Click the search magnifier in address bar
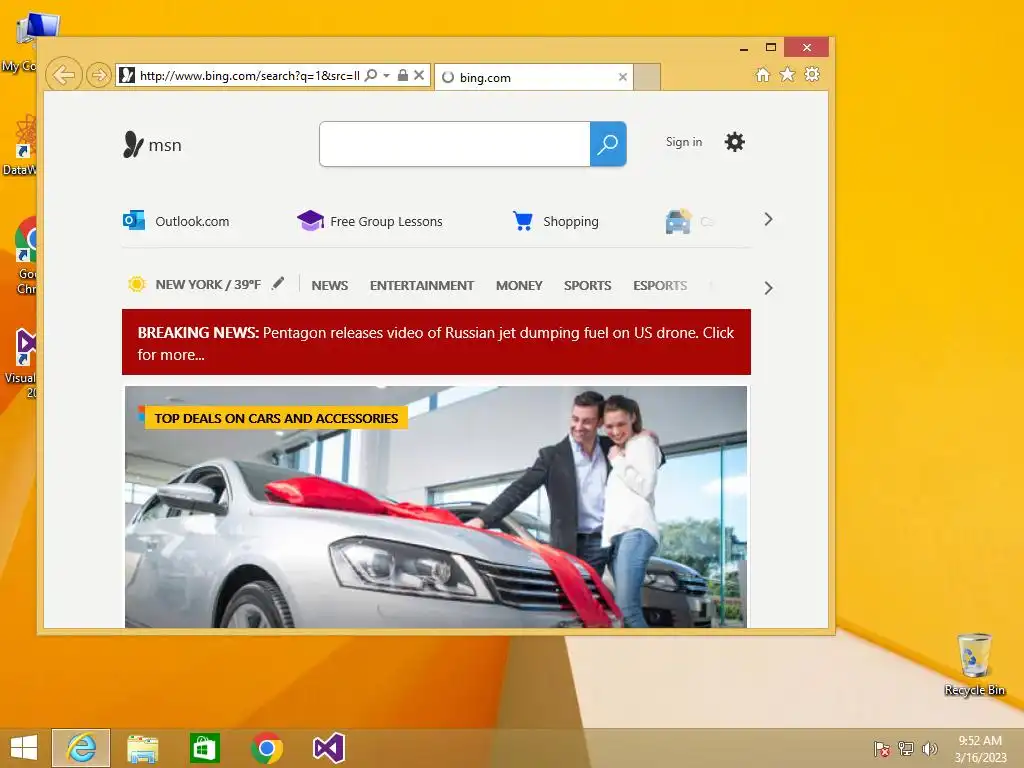Screen dimensions: 1024x768 [371, 75]
